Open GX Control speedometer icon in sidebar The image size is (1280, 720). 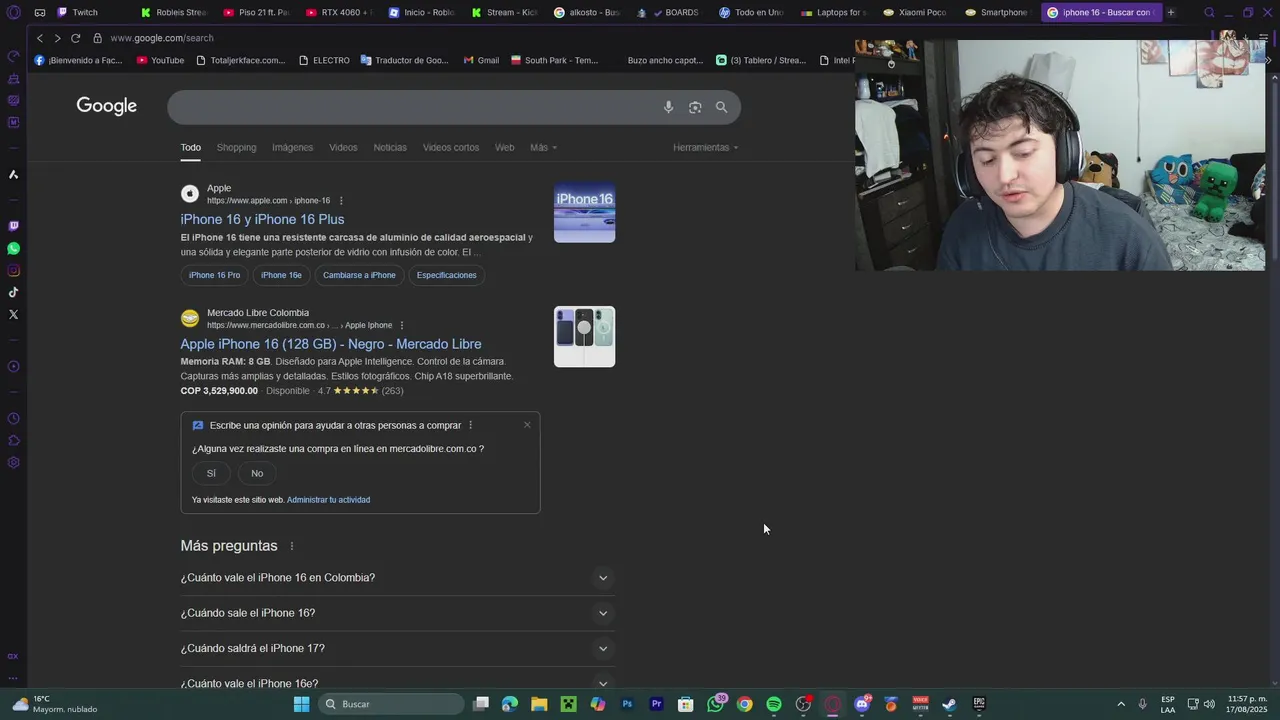13,56
